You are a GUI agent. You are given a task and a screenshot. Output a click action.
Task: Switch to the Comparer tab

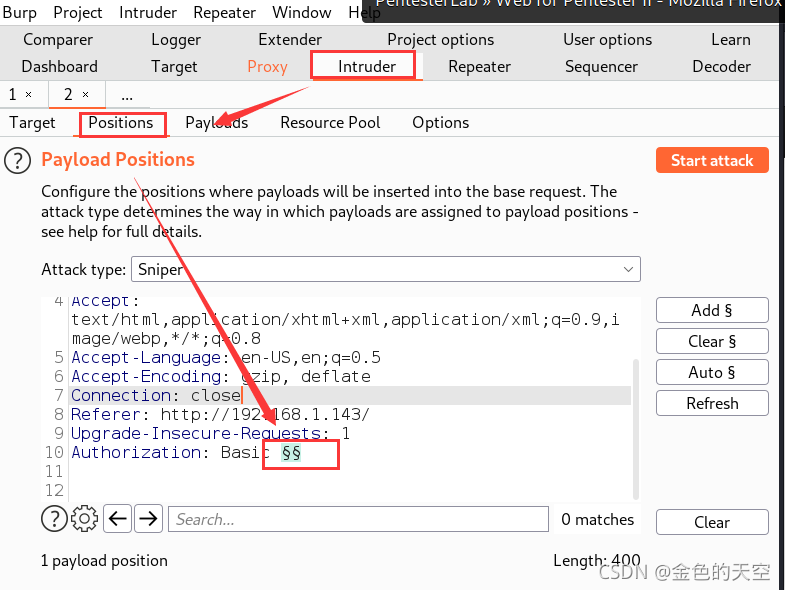pos(58,40)
